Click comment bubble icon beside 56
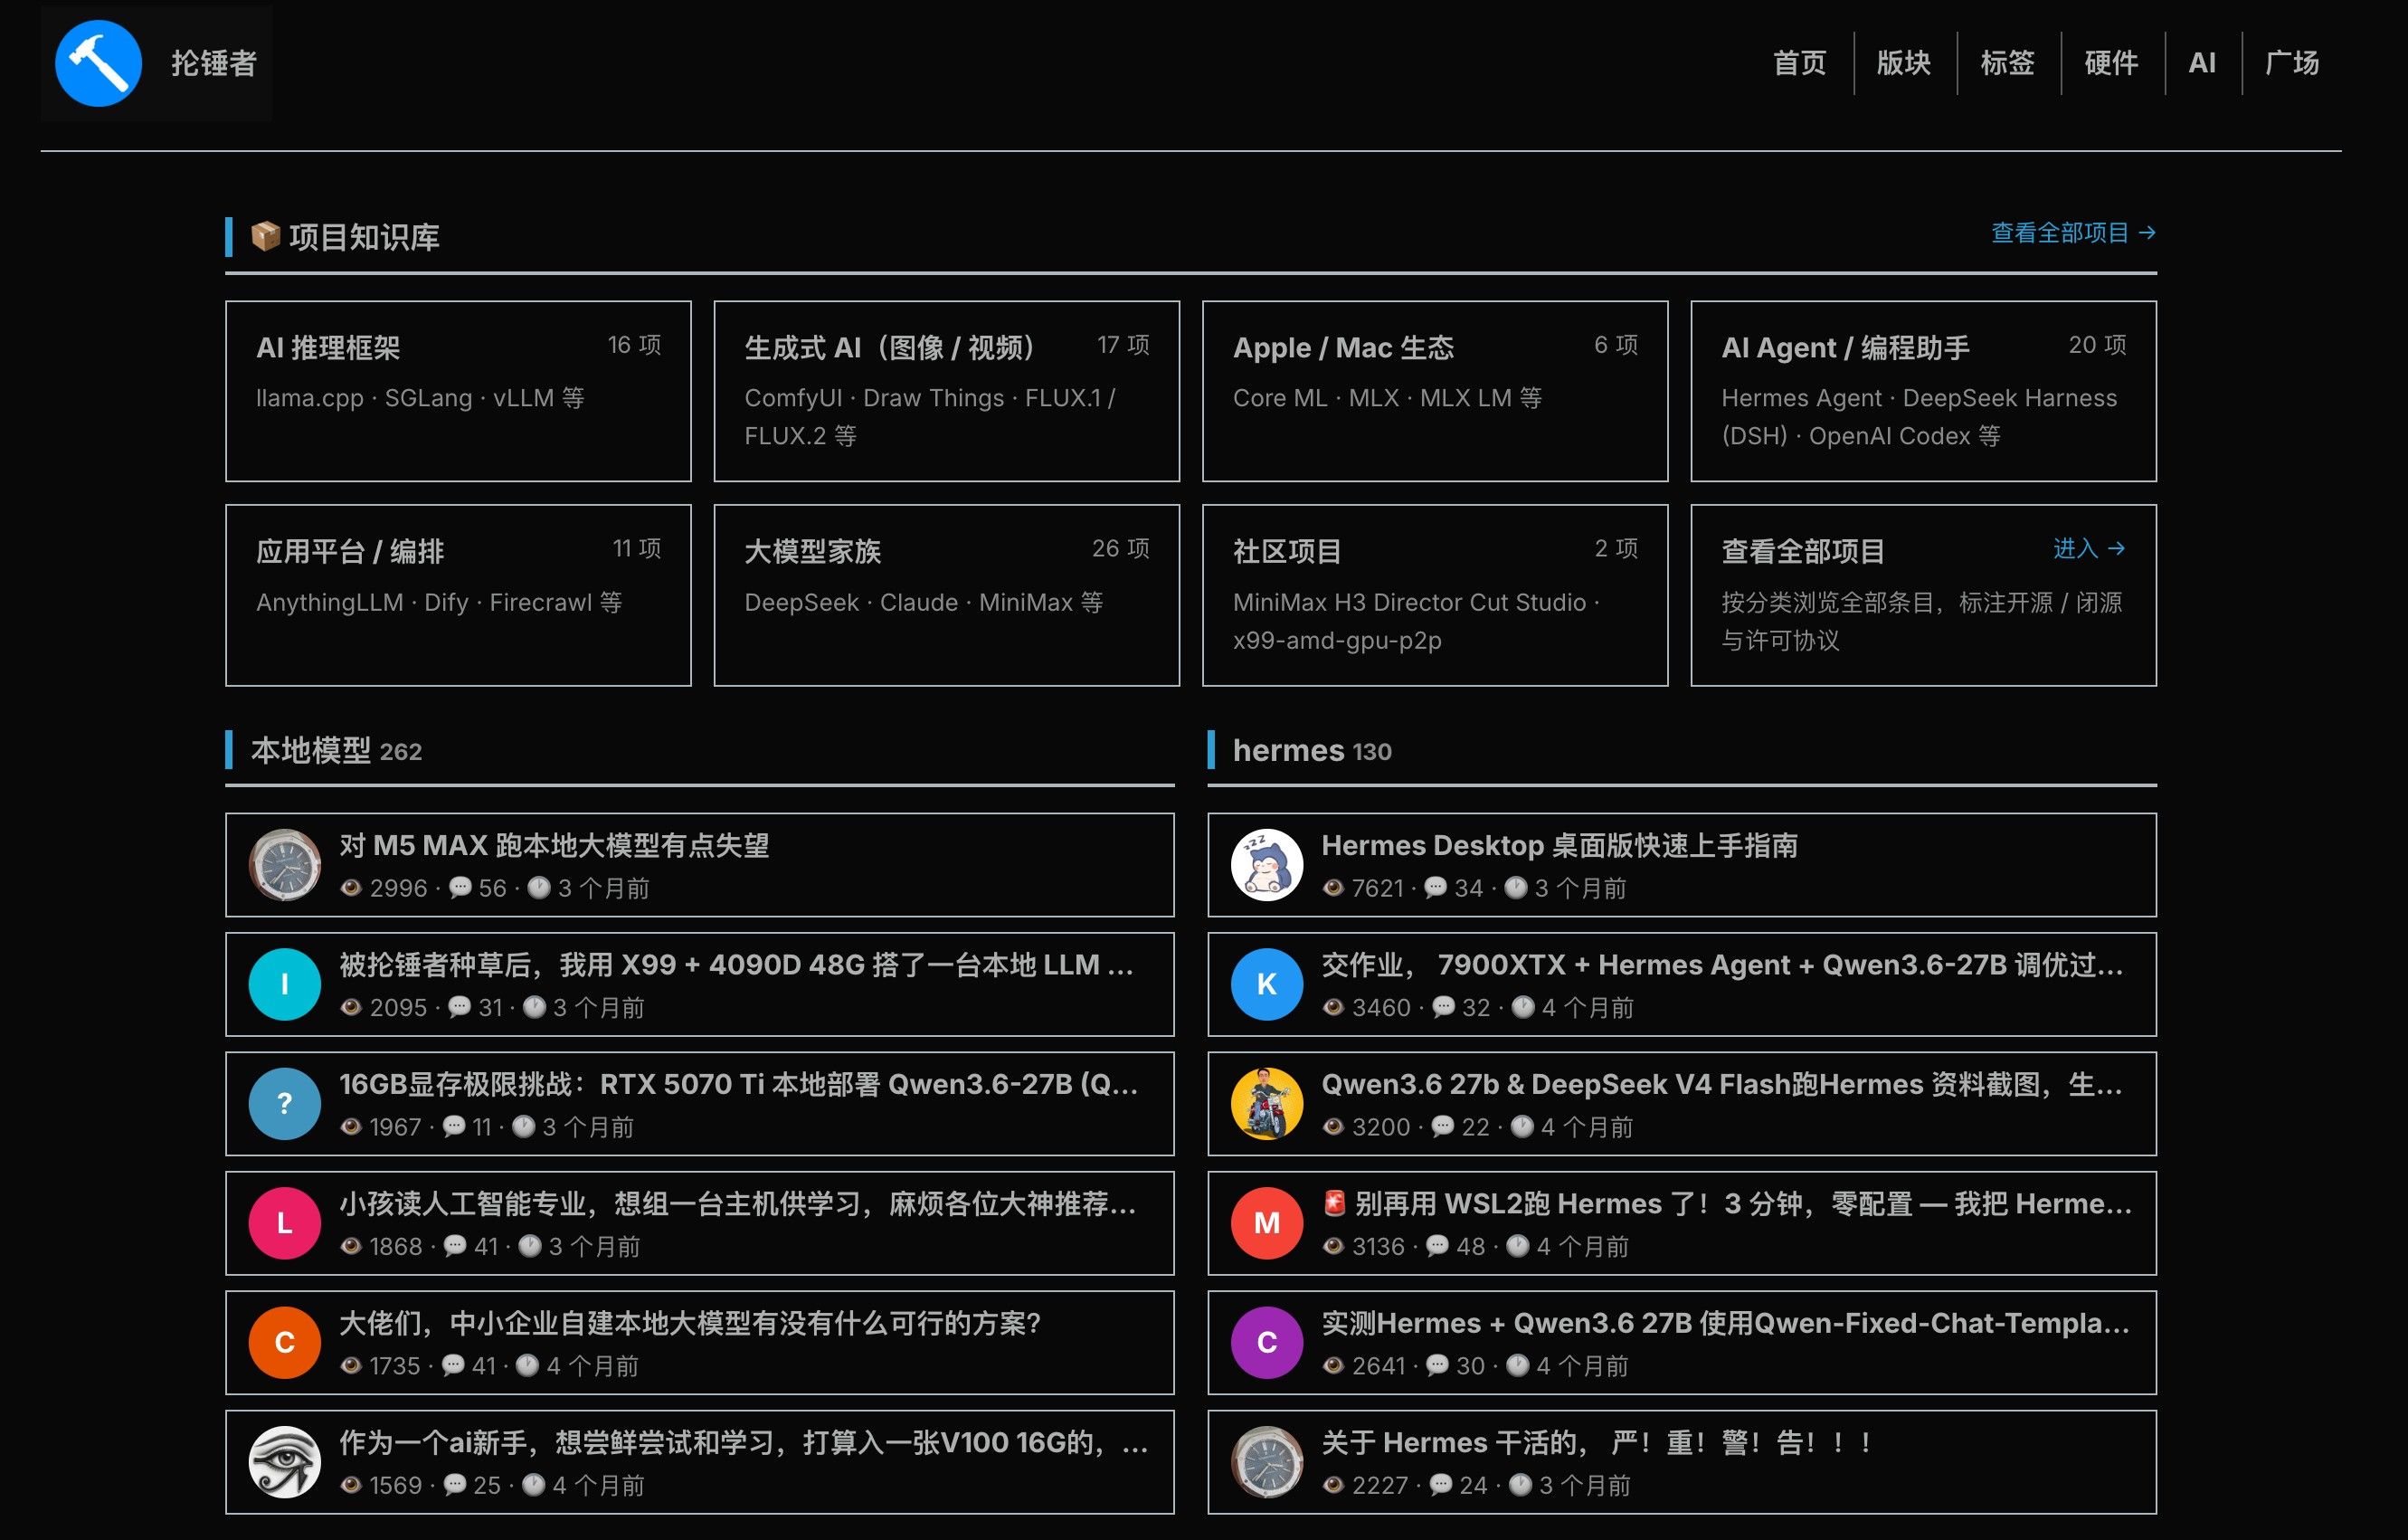2408x1540 pixels. tap(460, 888)
